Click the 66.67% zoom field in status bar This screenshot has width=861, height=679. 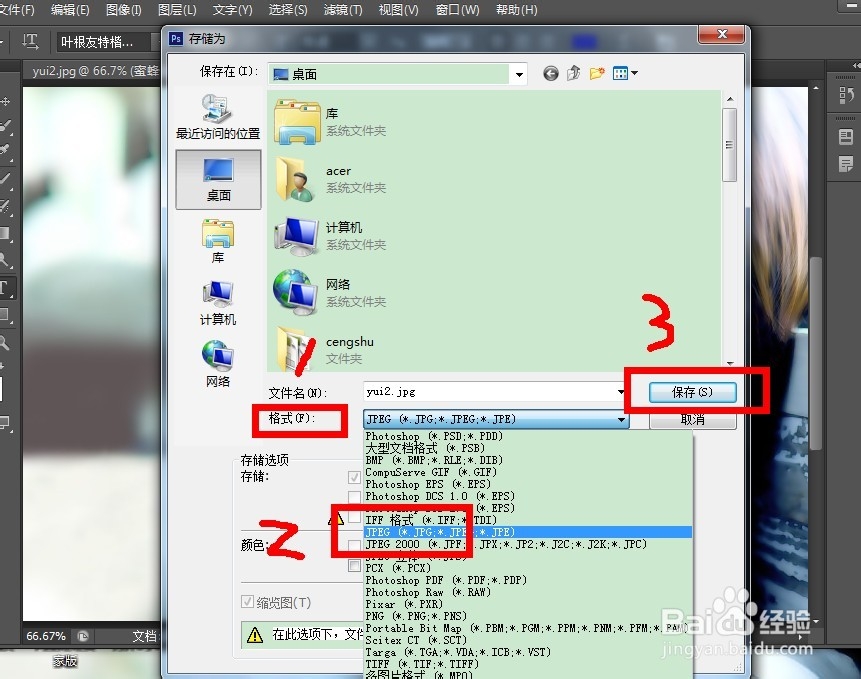tap(46, 636)
